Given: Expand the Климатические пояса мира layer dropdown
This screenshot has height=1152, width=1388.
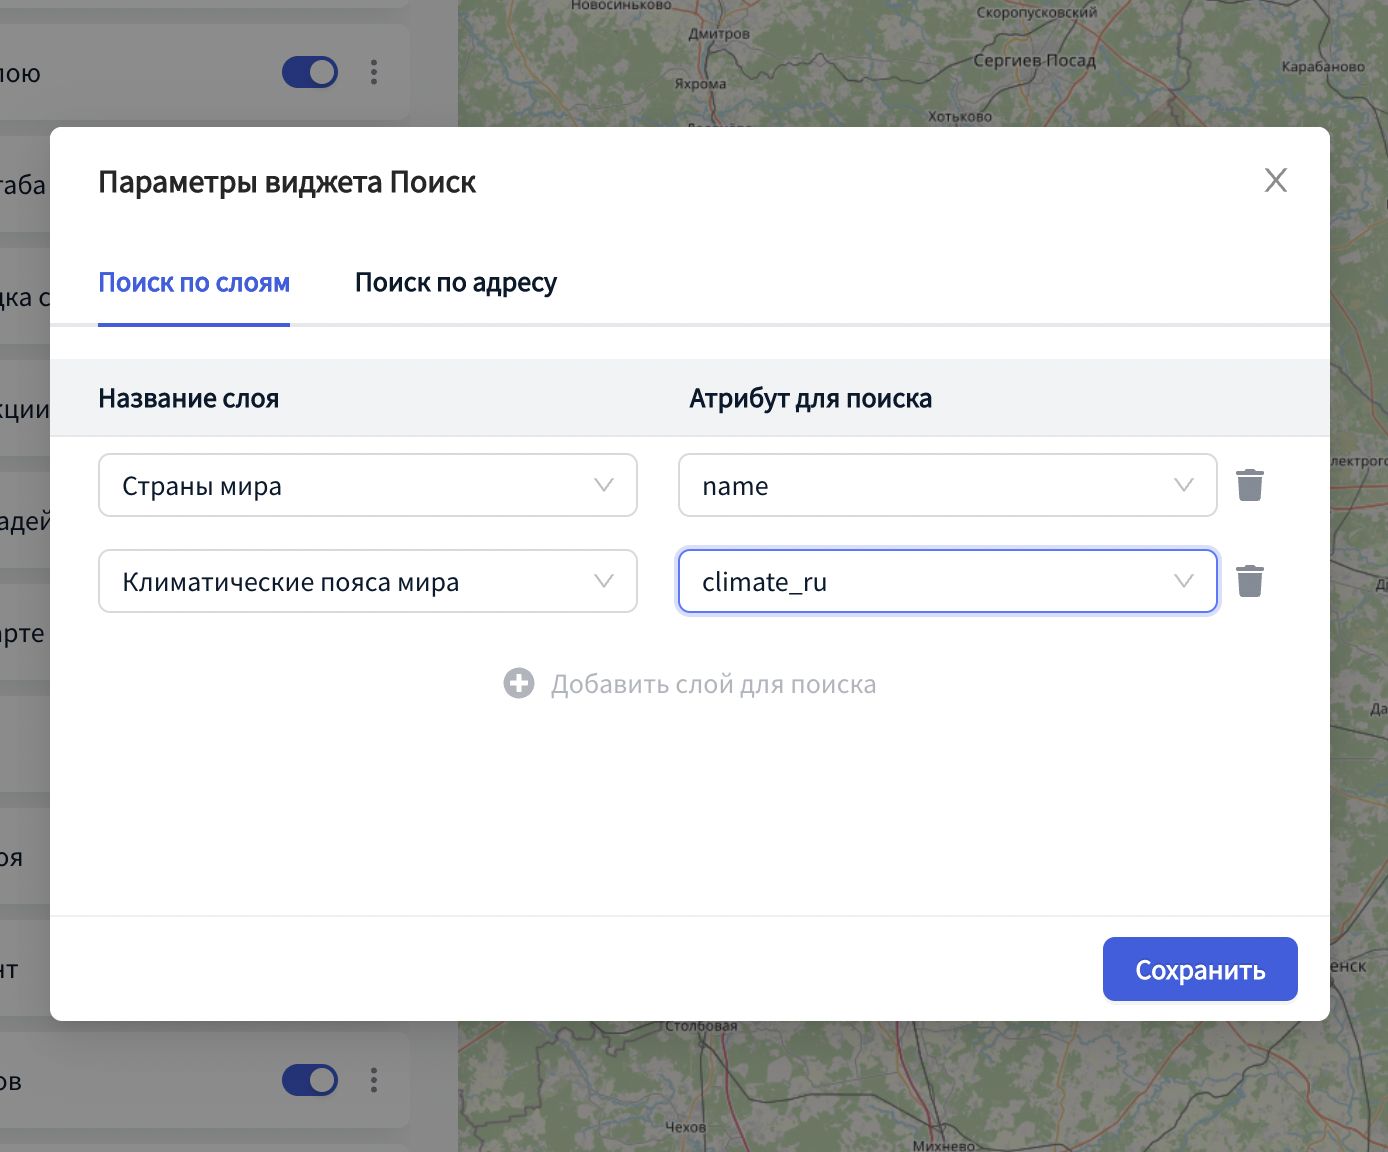Looking at the screenshot, I should click(367, 581).
